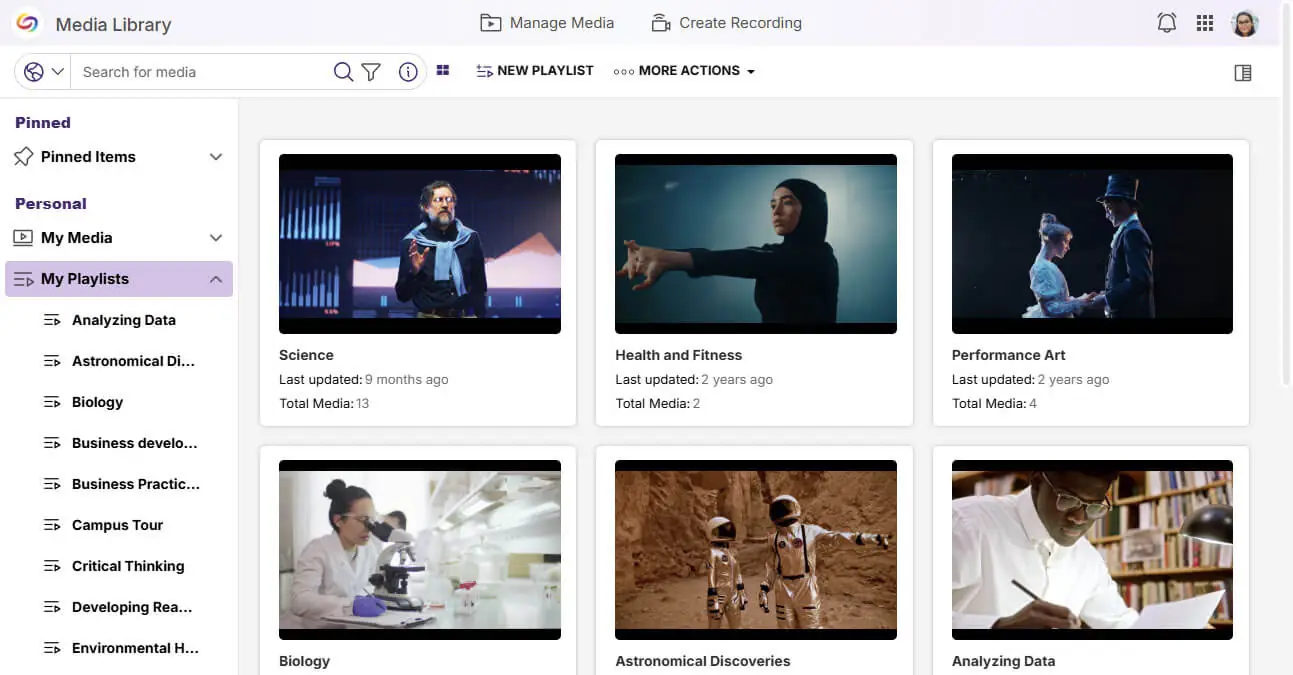Expand the Pinned Items section

(215, 157)
